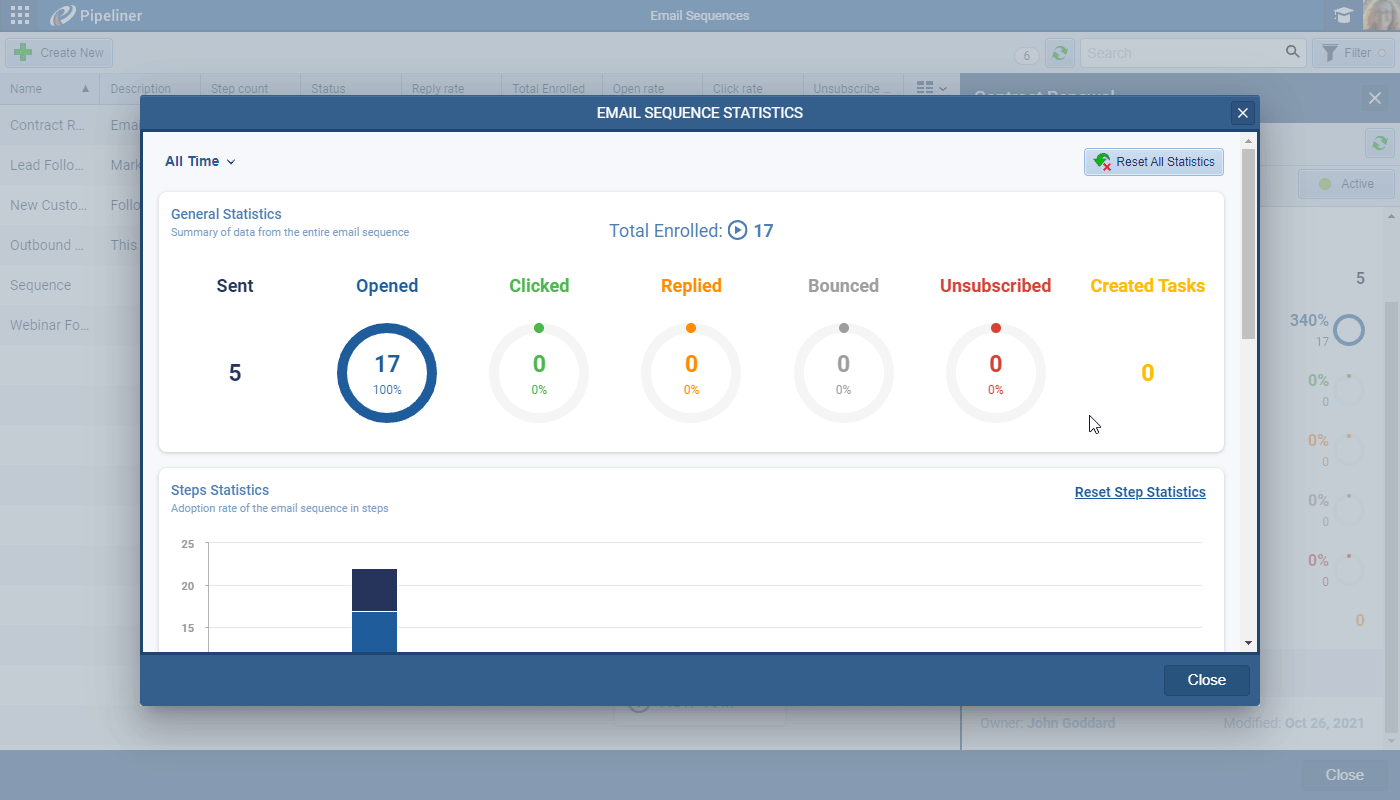Click the Reset Step Statistics link
This screenshot has width=1400, height=800.
[x=1140, y=491]
